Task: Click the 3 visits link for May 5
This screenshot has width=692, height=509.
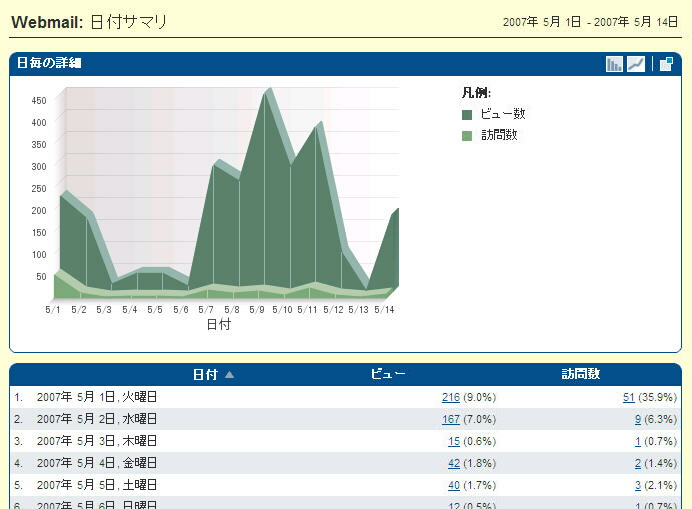Action: click(637, 485)
